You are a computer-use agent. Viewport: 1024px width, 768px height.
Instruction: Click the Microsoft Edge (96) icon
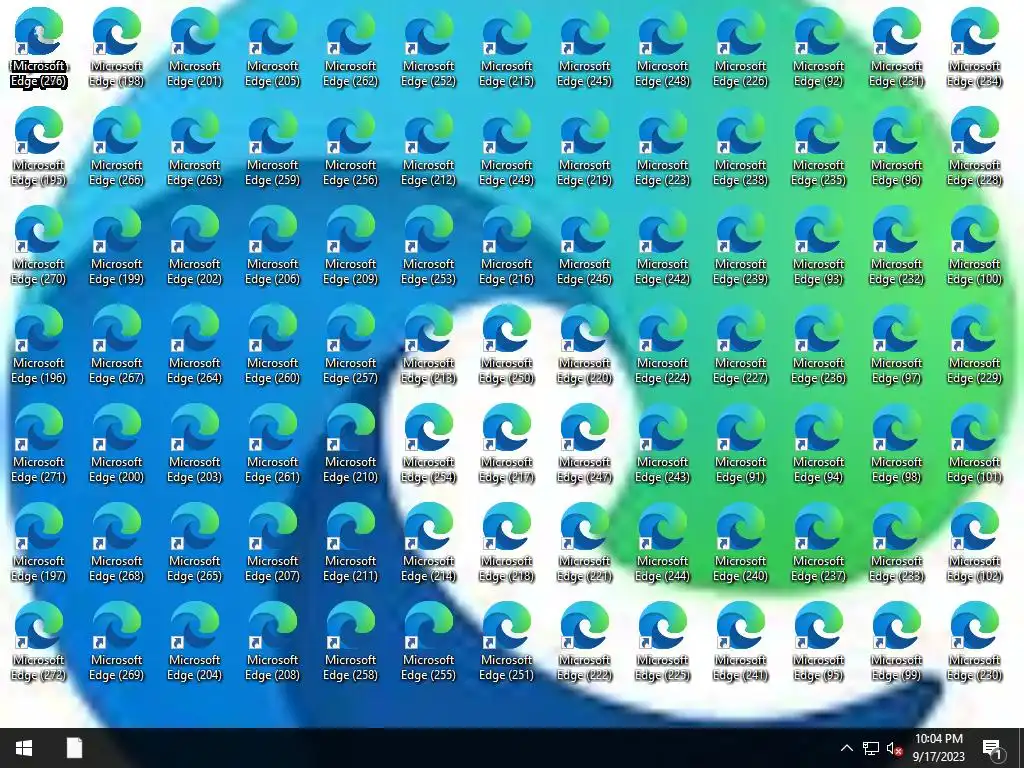click(896, 146)
